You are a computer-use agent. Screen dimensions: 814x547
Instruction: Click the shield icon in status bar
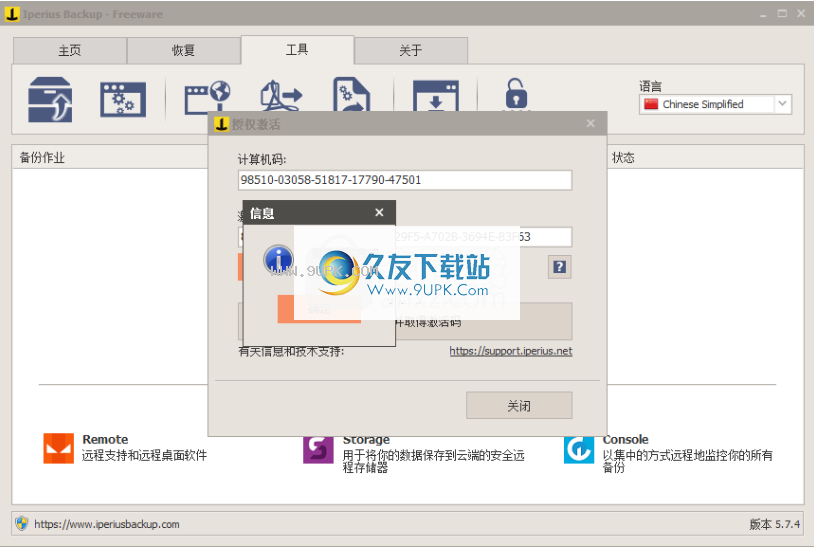(x=22, y=523)
